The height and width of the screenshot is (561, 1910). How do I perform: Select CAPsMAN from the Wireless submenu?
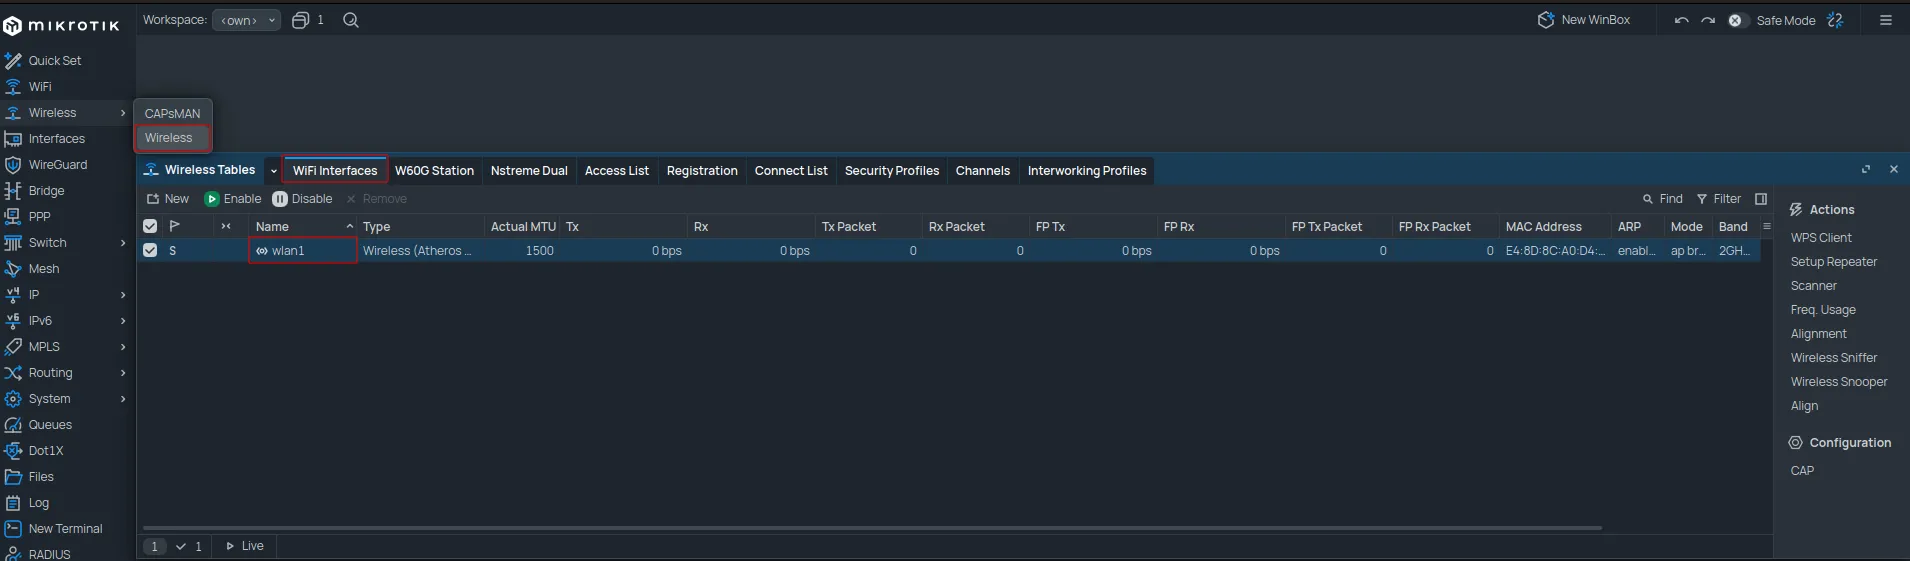coord(172,114)
